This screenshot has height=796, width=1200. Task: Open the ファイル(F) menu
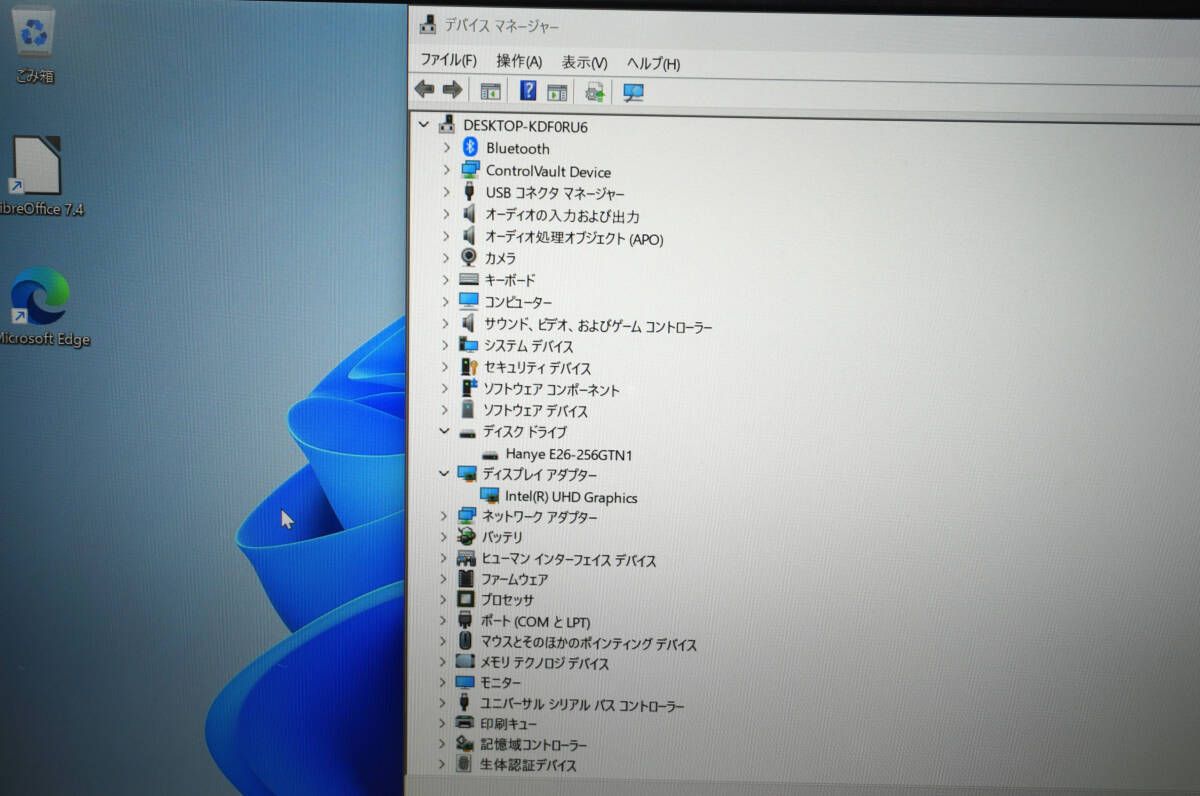pyautogui.click(x=448, y=61)
